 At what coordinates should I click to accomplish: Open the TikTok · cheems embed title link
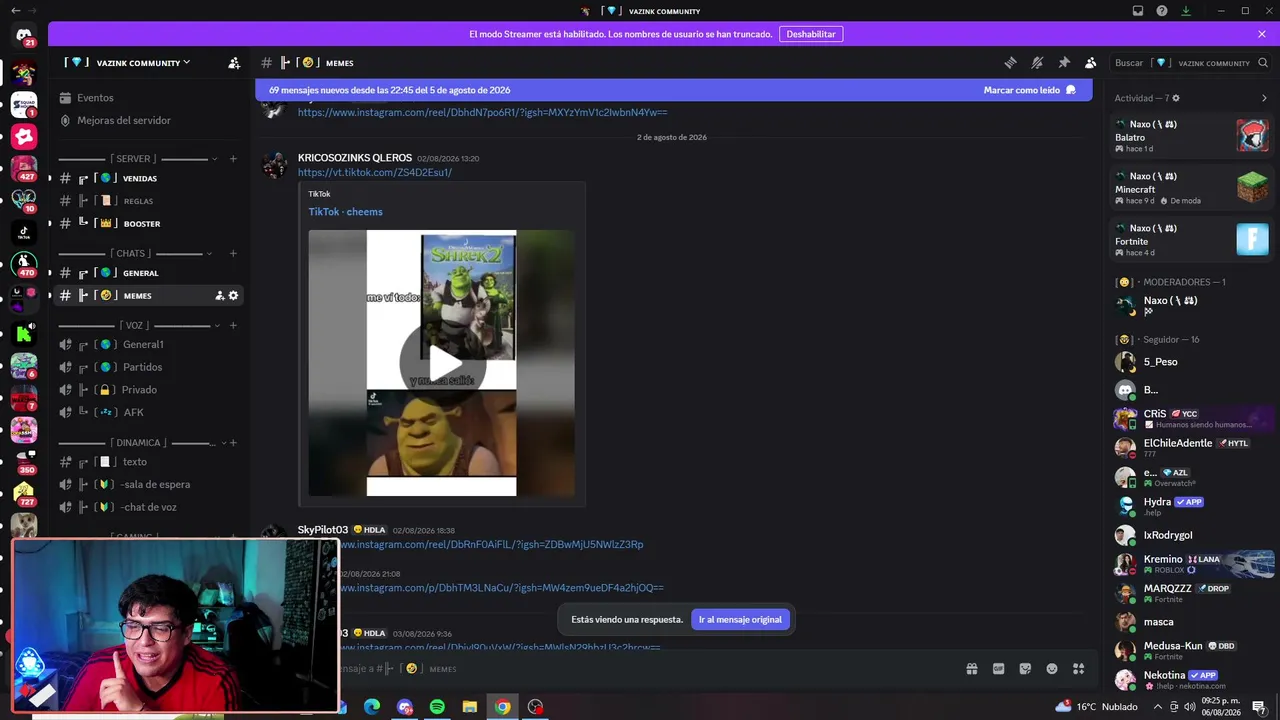(345, 212)
